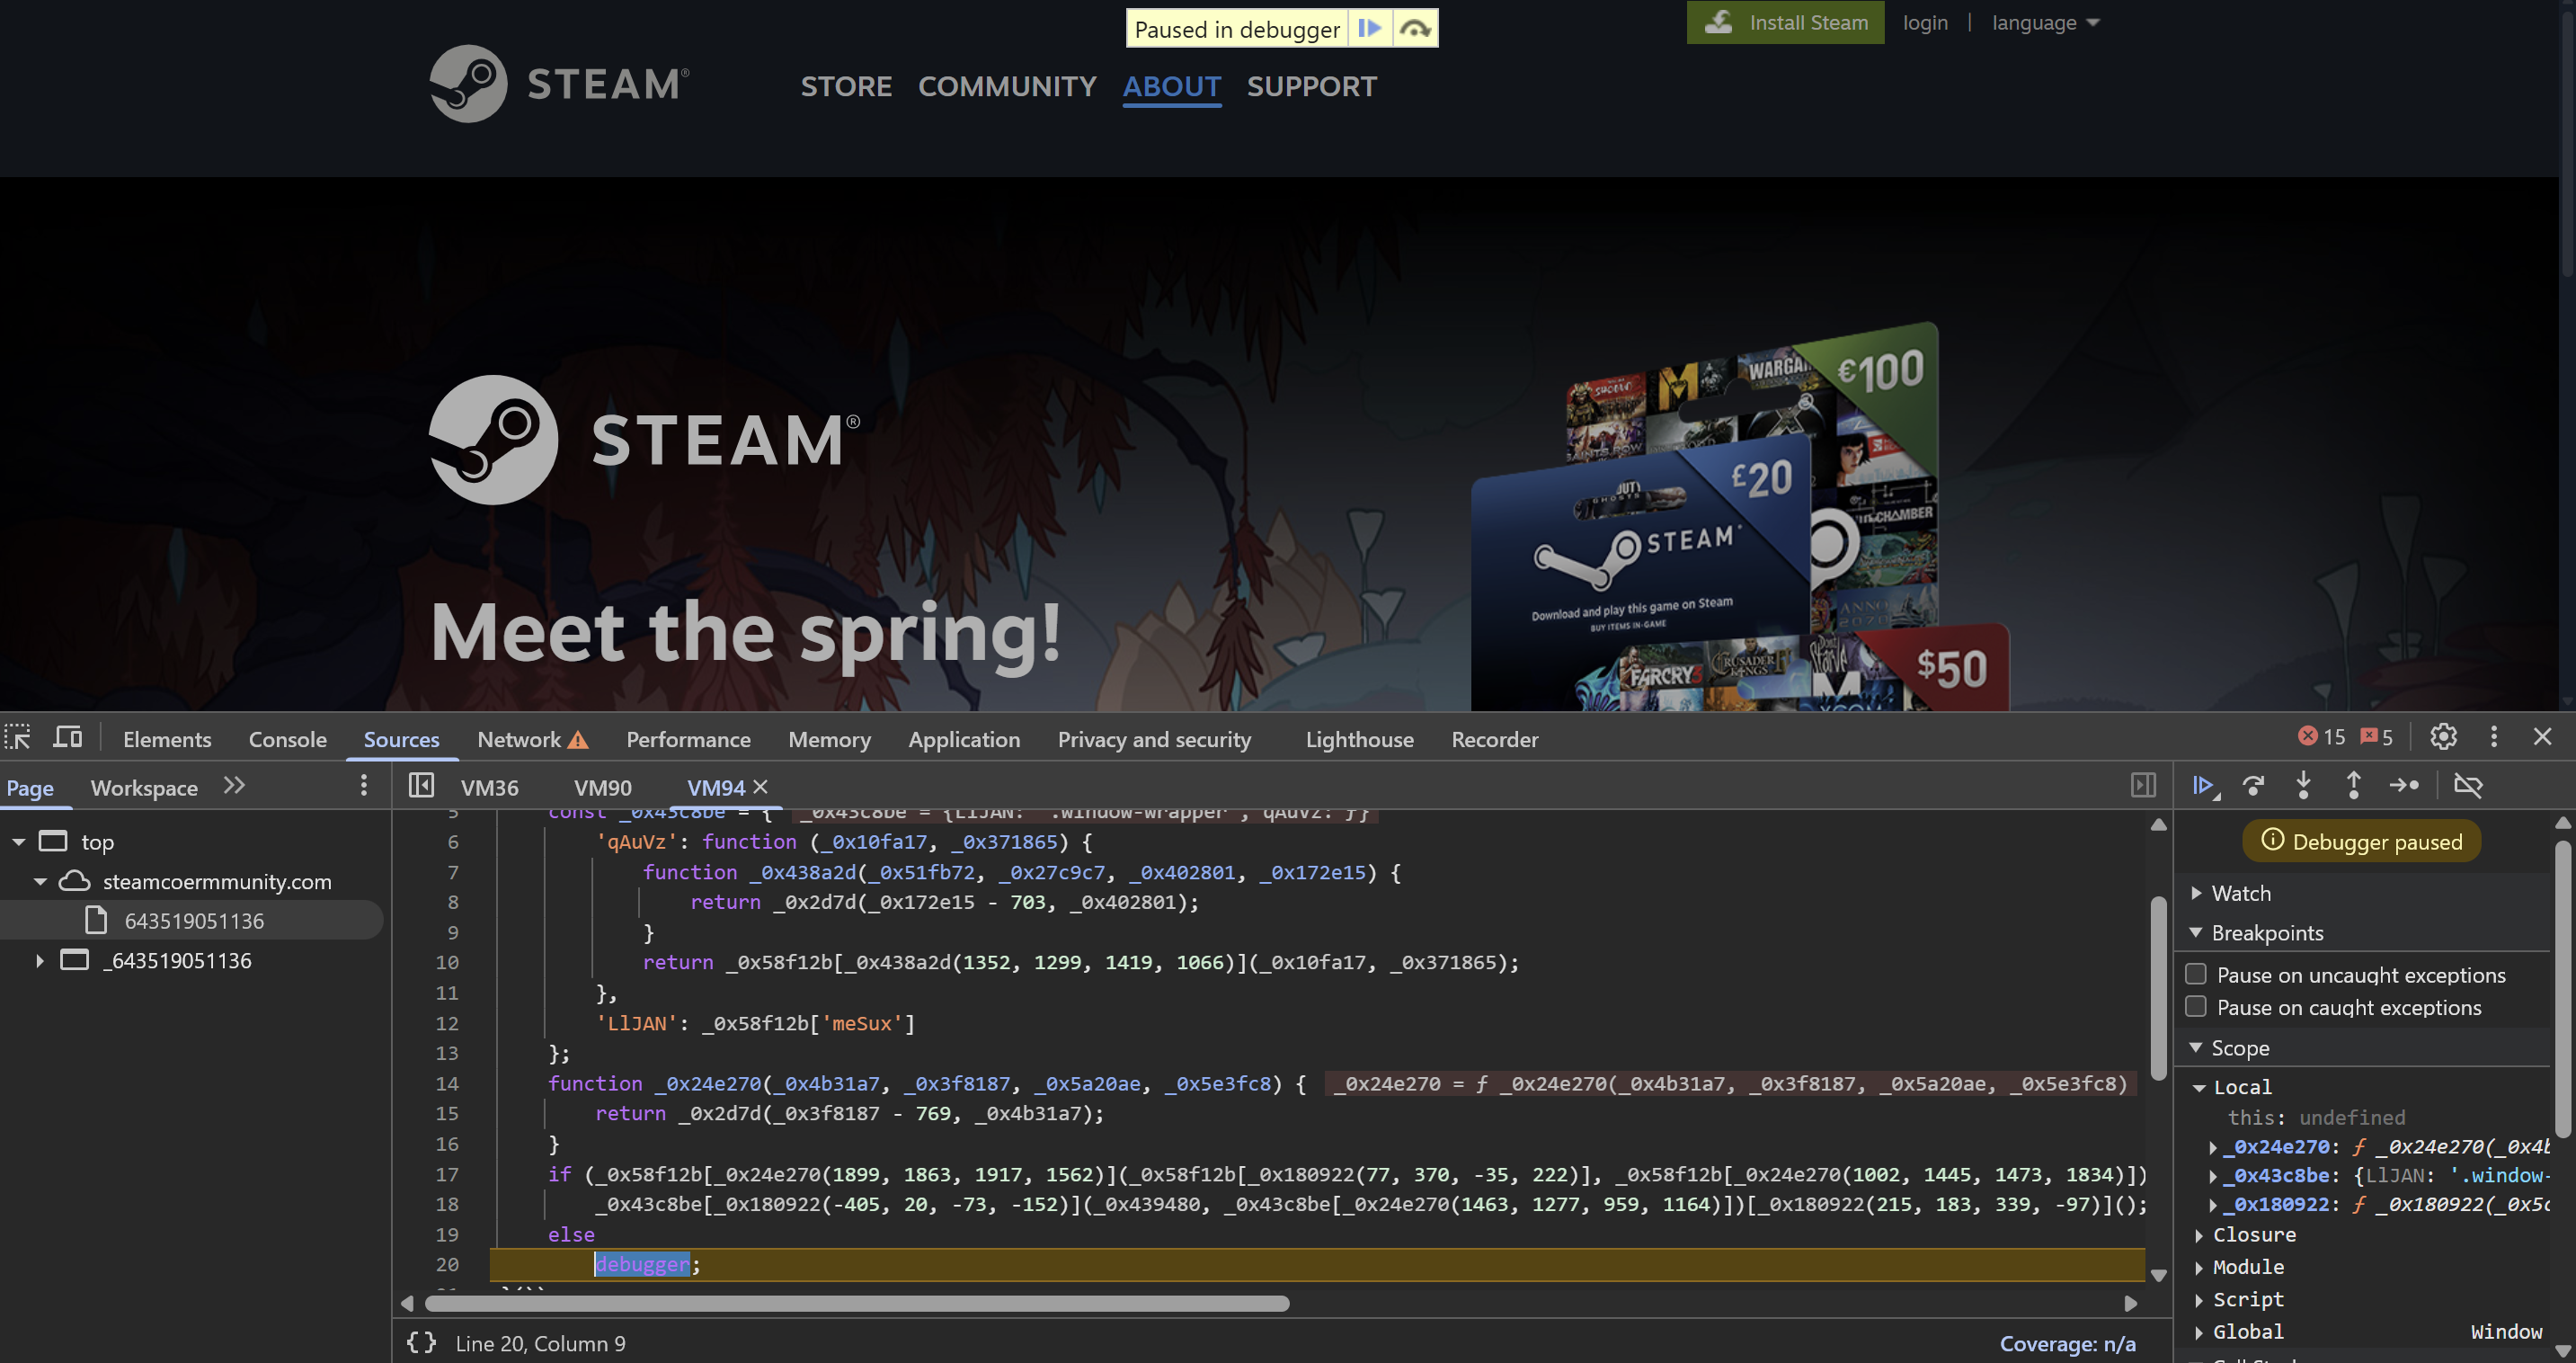Open the language dropdown
Viewport: 2576px width, 1363px height.
(x=2045, y=22)
